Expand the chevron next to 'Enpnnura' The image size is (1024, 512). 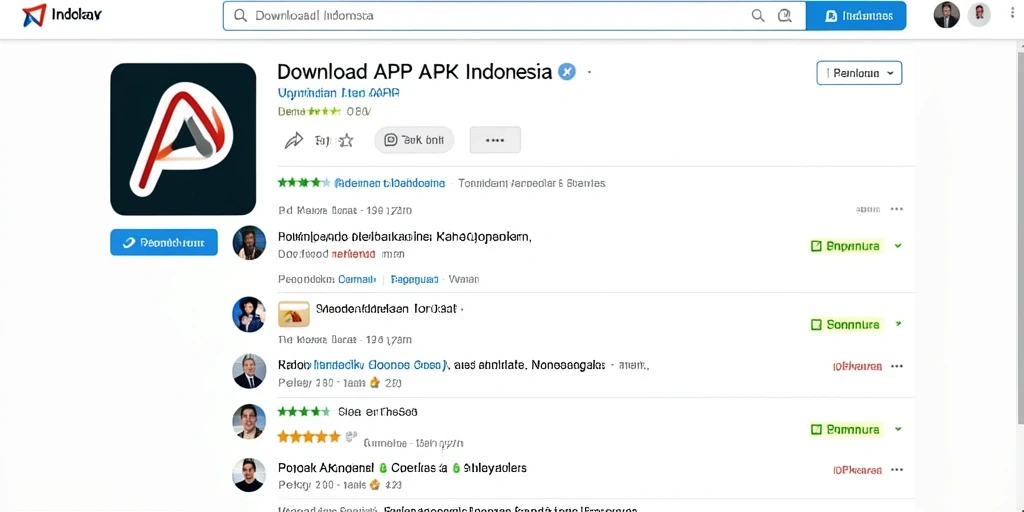pyautogui.click(x=898, y=246)
